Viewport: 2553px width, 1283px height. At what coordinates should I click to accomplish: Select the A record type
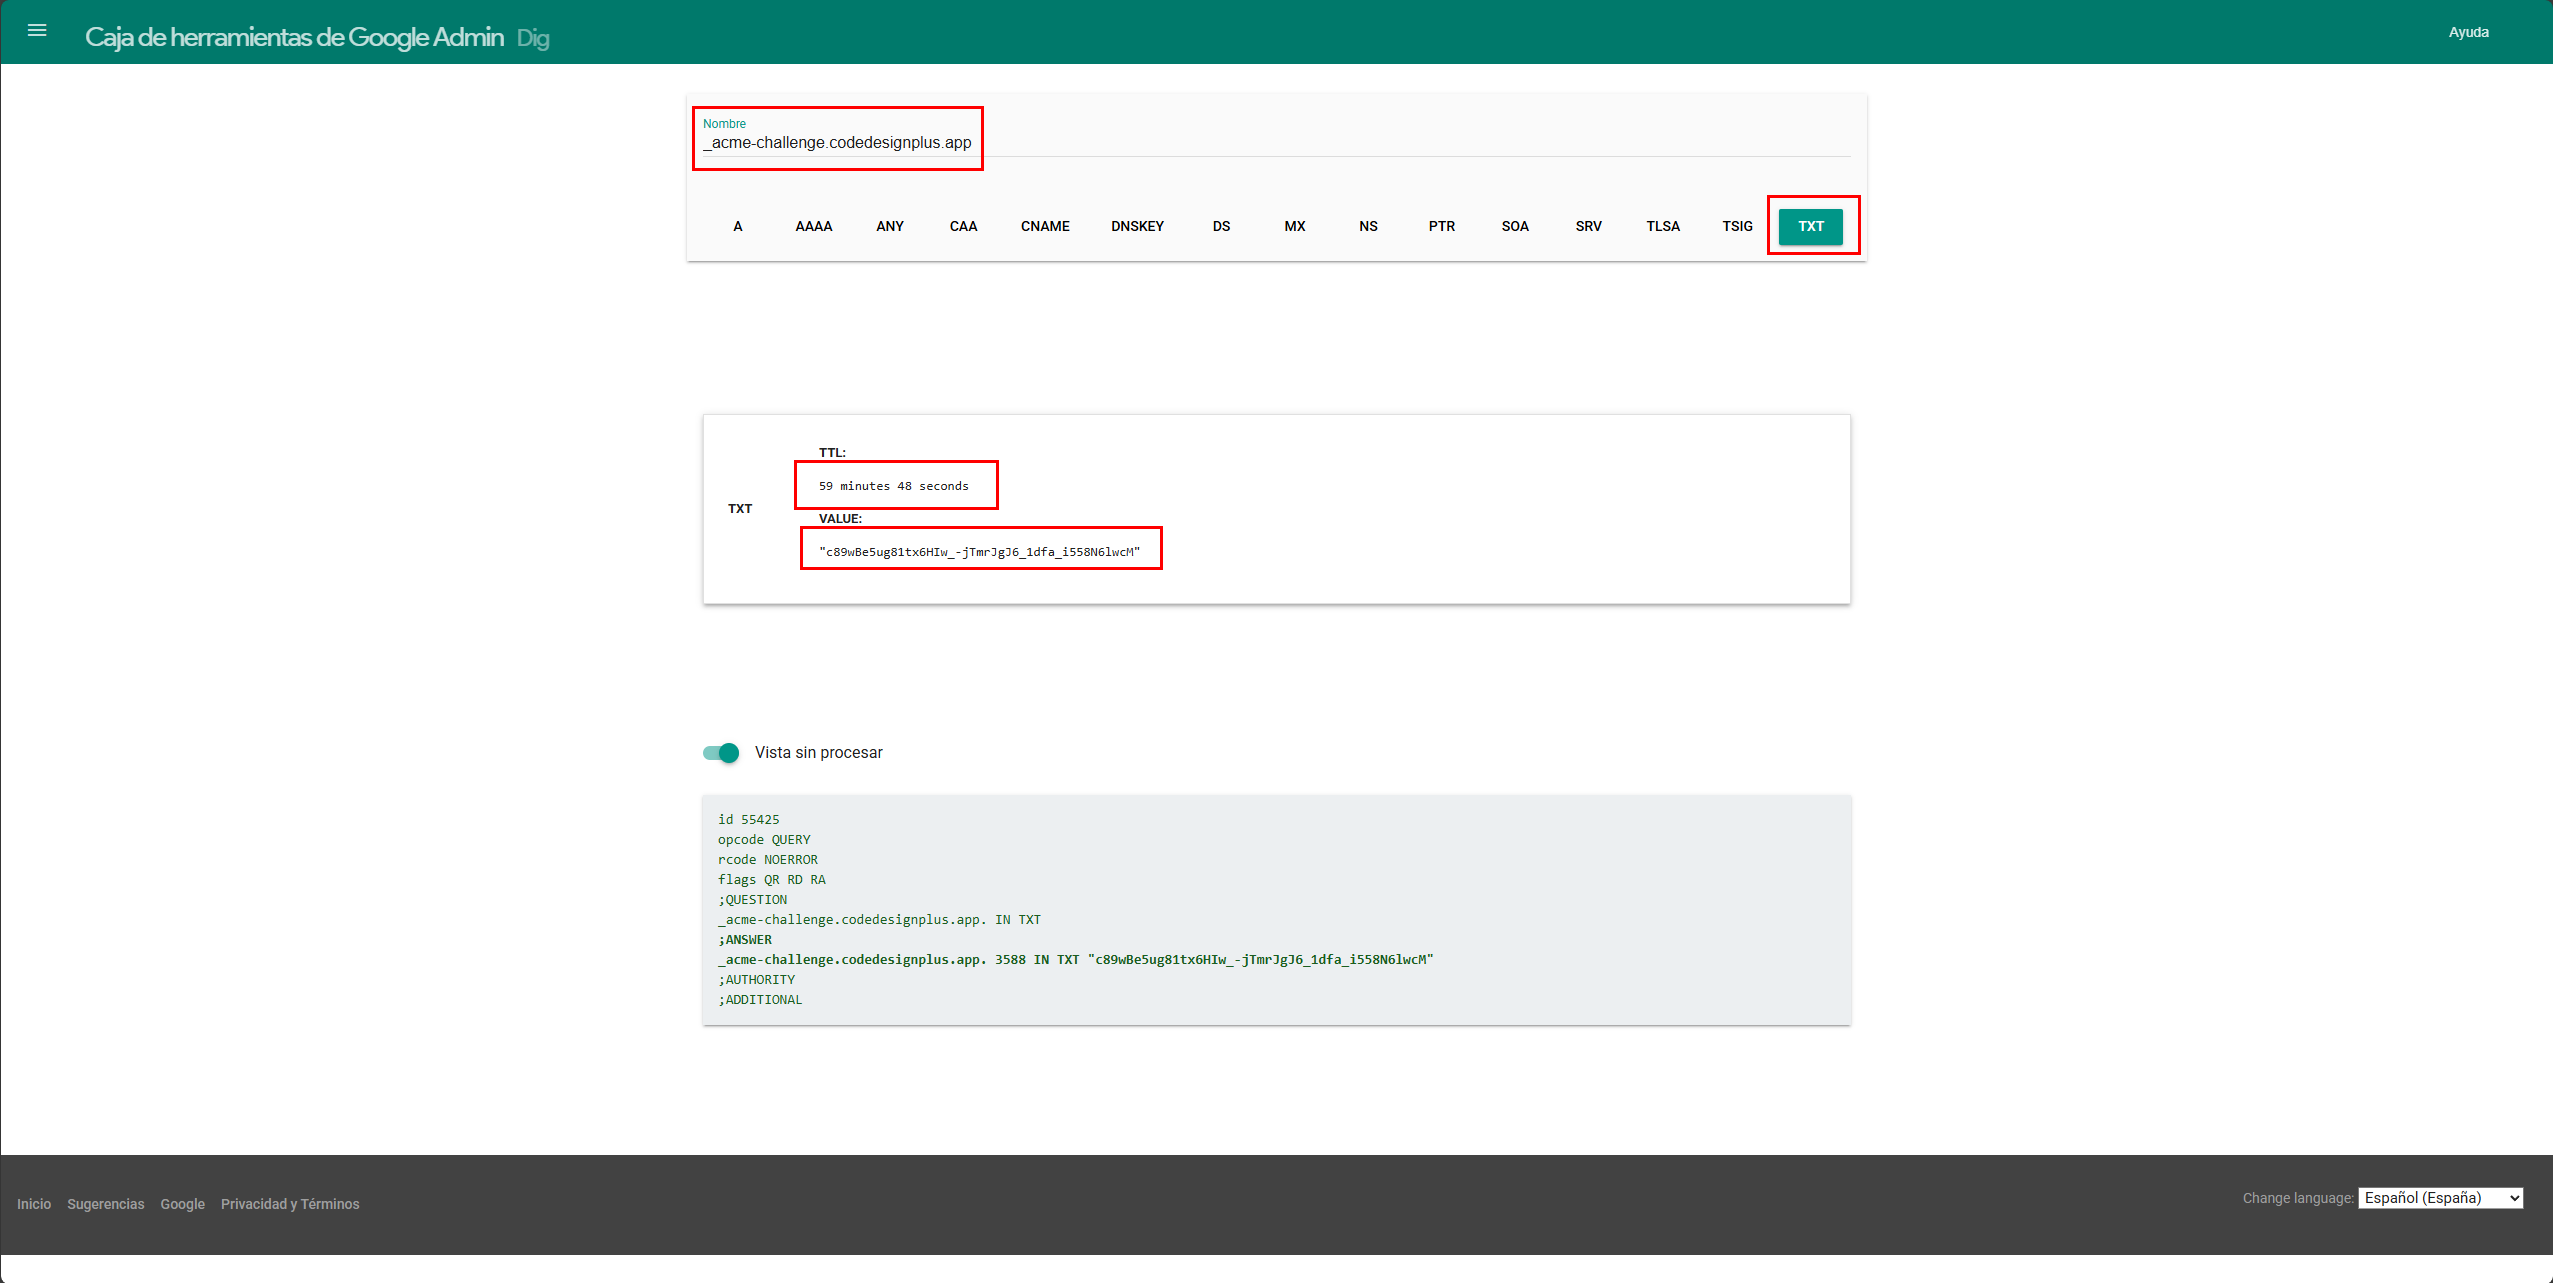tap(738, 226)
